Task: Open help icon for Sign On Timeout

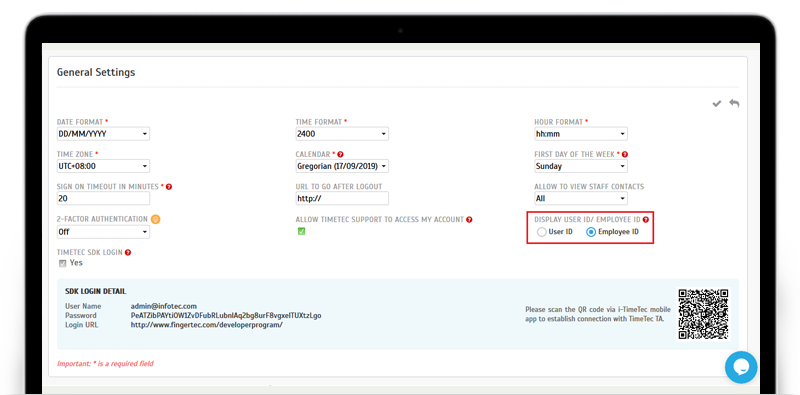Action: (x=169, y=187)
